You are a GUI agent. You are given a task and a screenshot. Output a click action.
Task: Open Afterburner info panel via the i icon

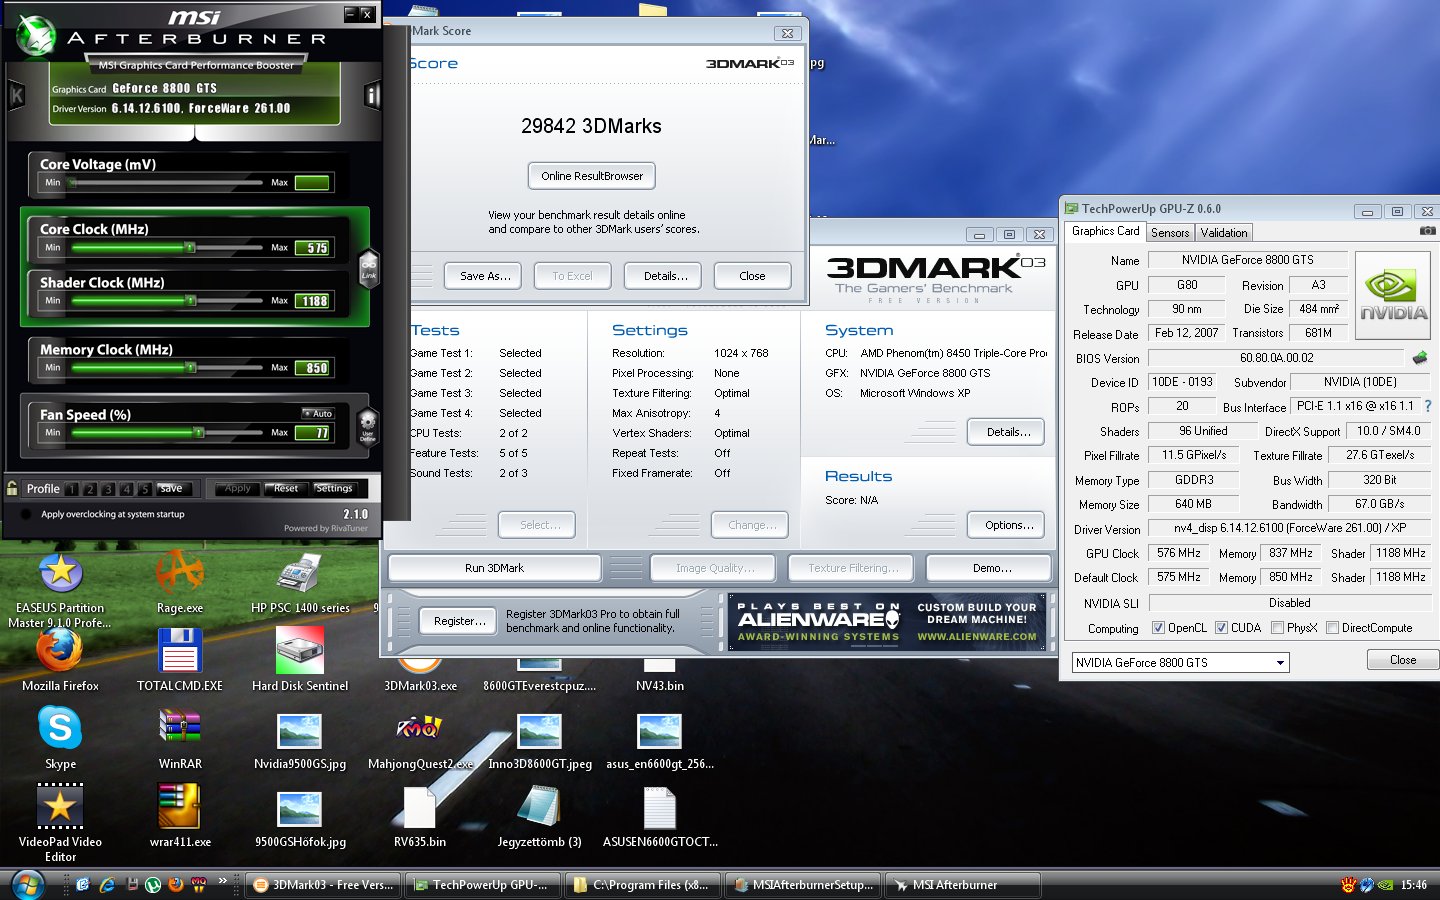click(x=372, y=96)
